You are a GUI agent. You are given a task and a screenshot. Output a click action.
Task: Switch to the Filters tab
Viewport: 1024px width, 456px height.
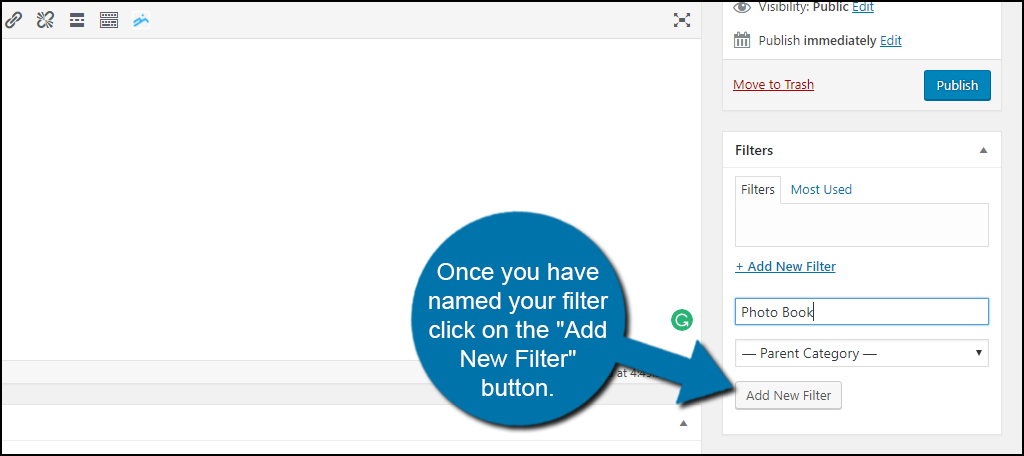point(758,189)
